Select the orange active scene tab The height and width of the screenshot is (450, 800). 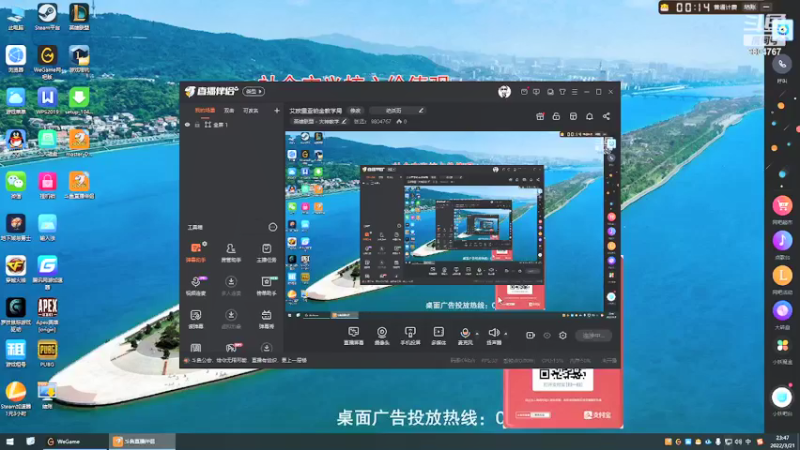point(205,110)
